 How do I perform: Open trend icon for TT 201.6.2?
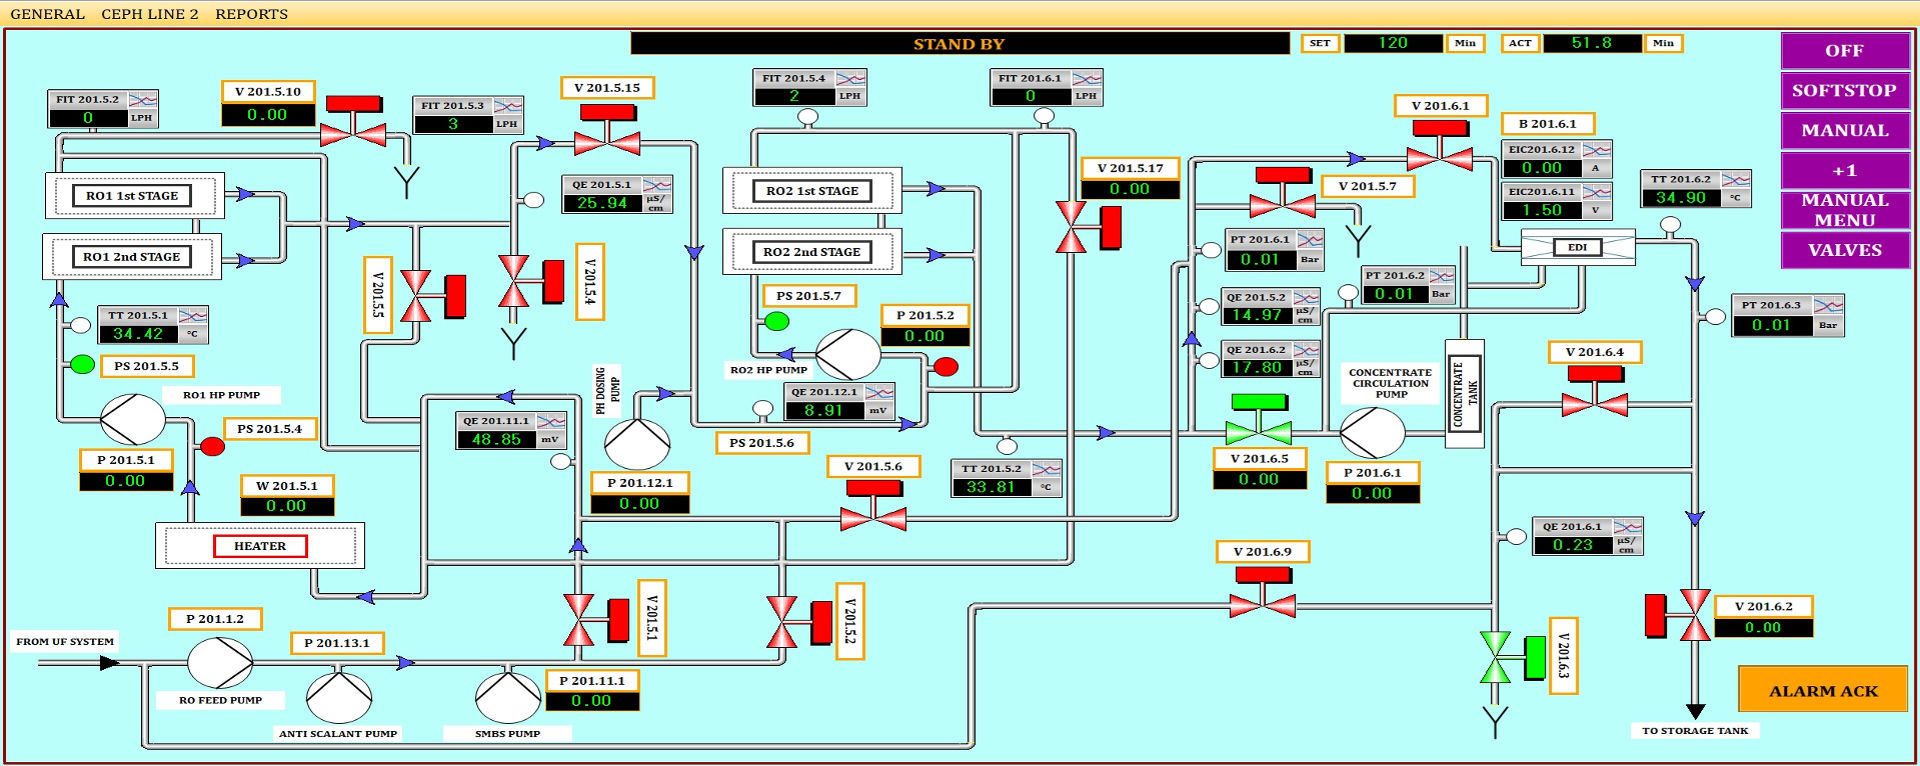[1735, 180]
